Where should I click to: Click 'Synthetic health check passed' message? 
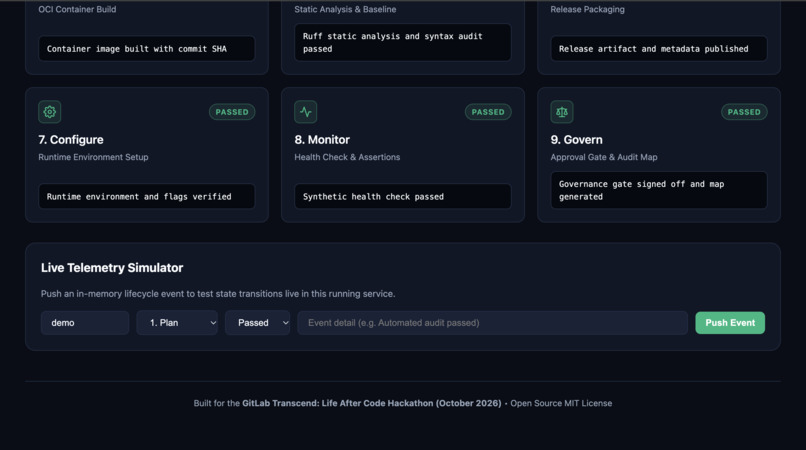(402, 196)
